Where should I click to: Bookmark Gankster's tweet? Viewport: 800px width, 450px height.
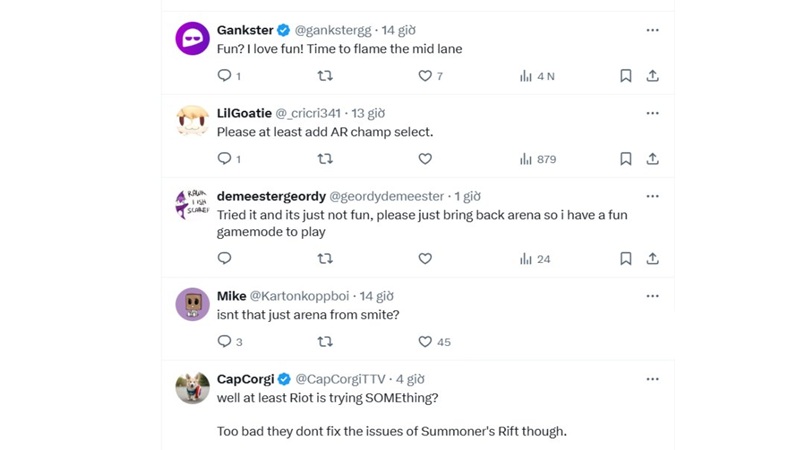626,76
